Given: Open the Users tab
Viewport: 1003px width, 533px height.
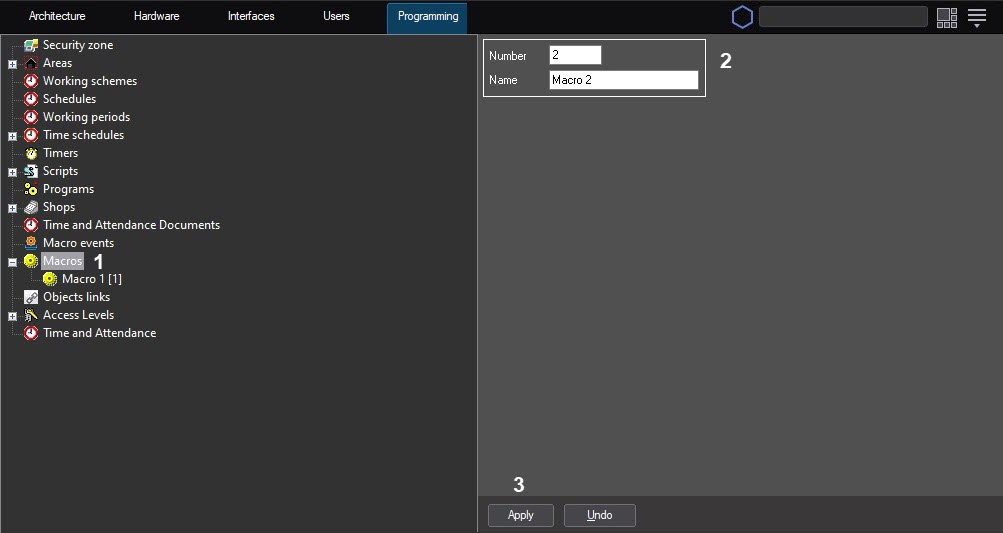Looking at the screenshot, I should click(x=336, y=17).
